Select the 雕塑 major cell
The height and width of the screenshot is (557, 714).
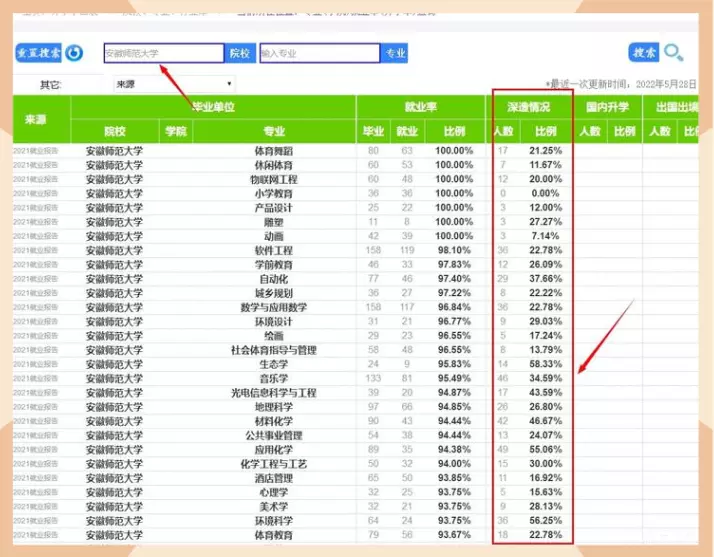pos(274,222)
